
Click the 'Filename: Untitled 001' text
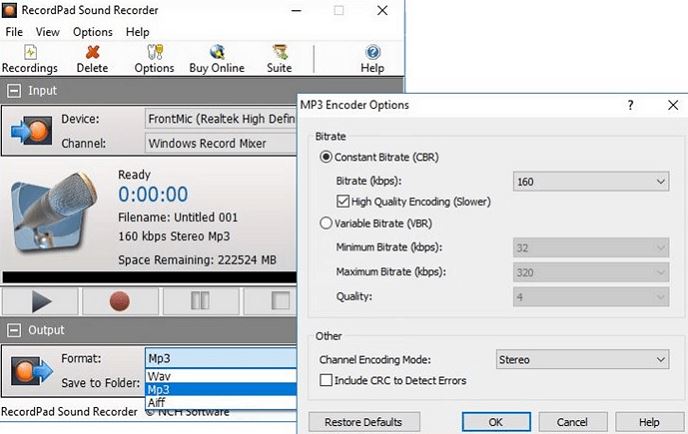point(178,217)
